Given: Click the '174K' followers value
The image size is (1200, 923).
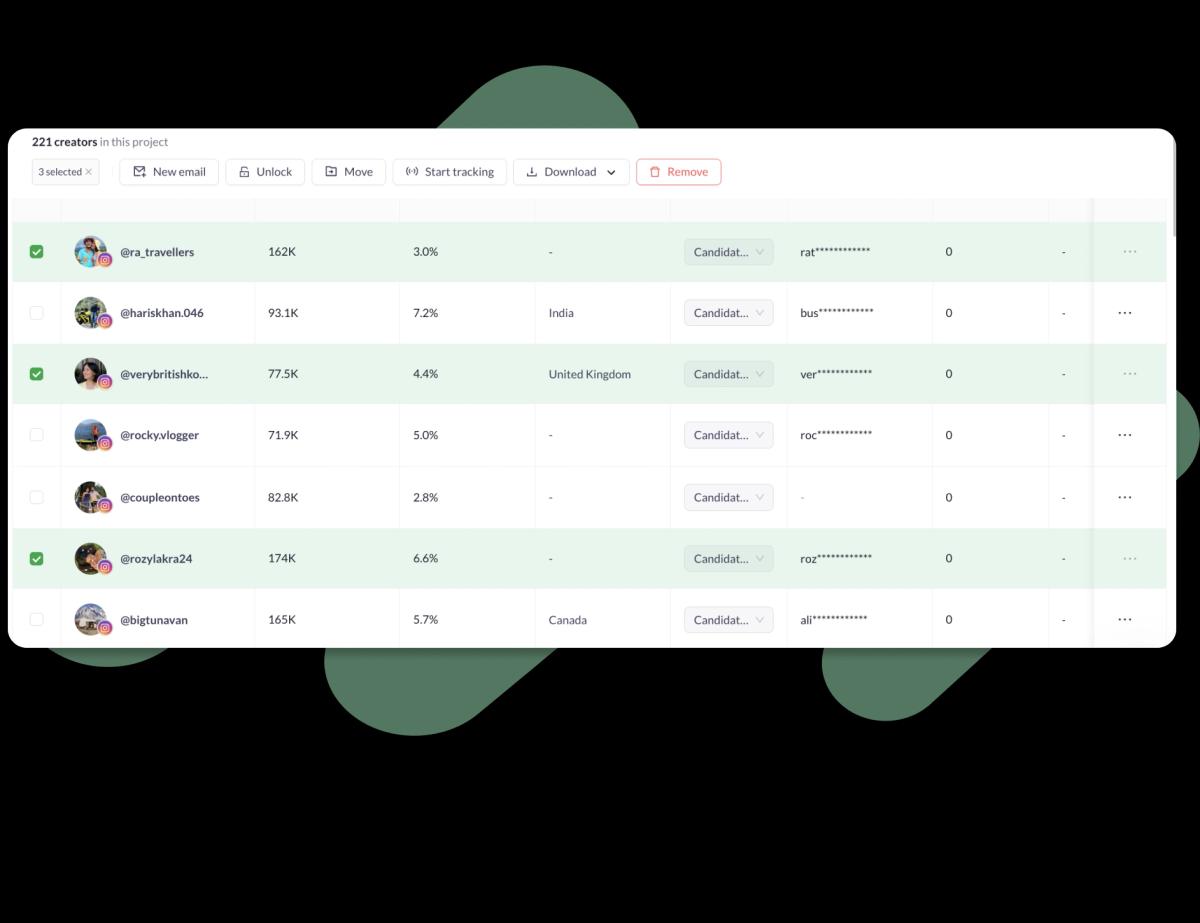Looking at the screenshot, I should [282, 558].
